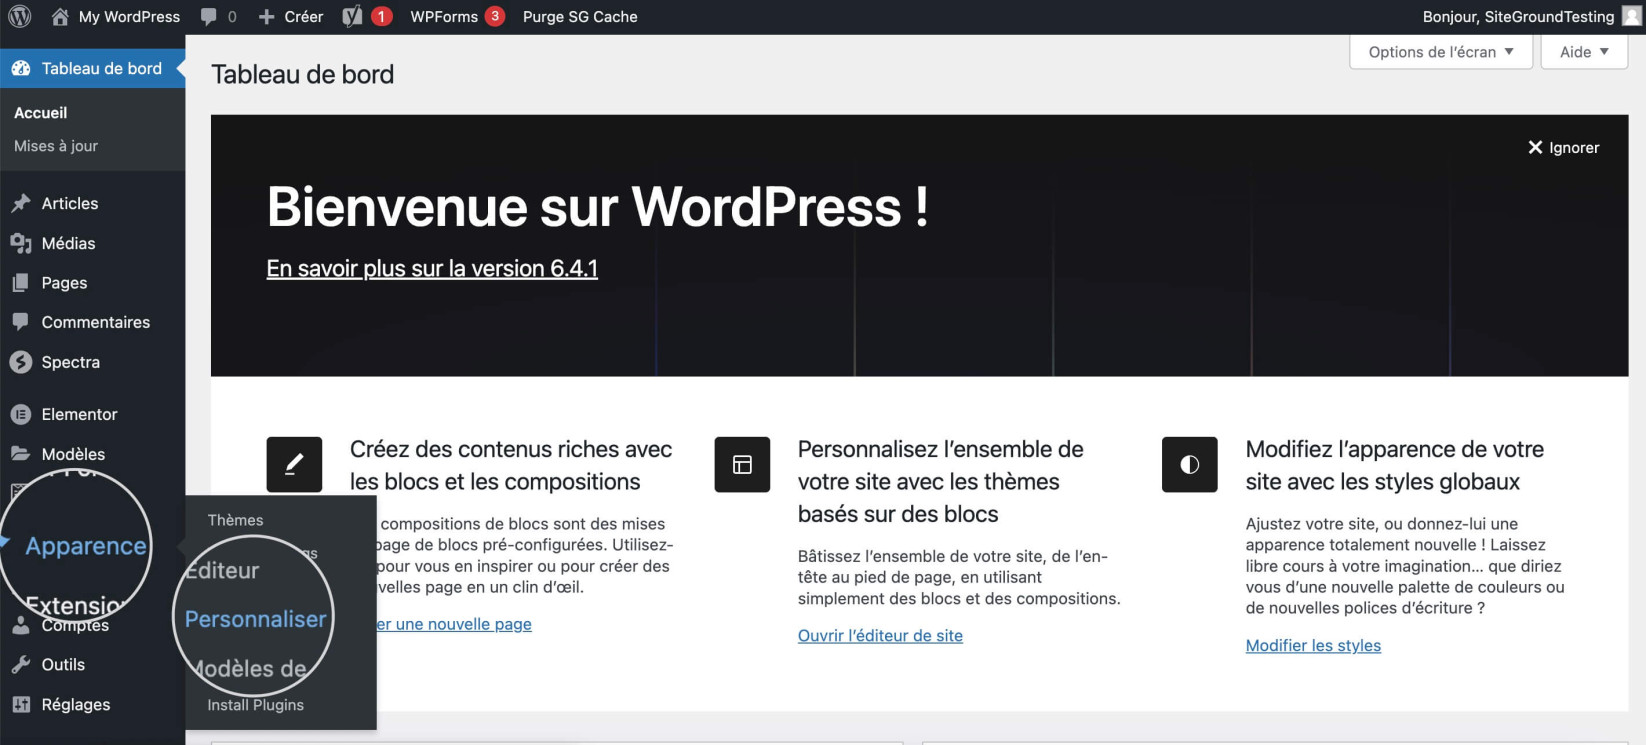Screen dimensions: 1646x745
Task: Open Install Plugins submenu item
Action: point(255,705)
